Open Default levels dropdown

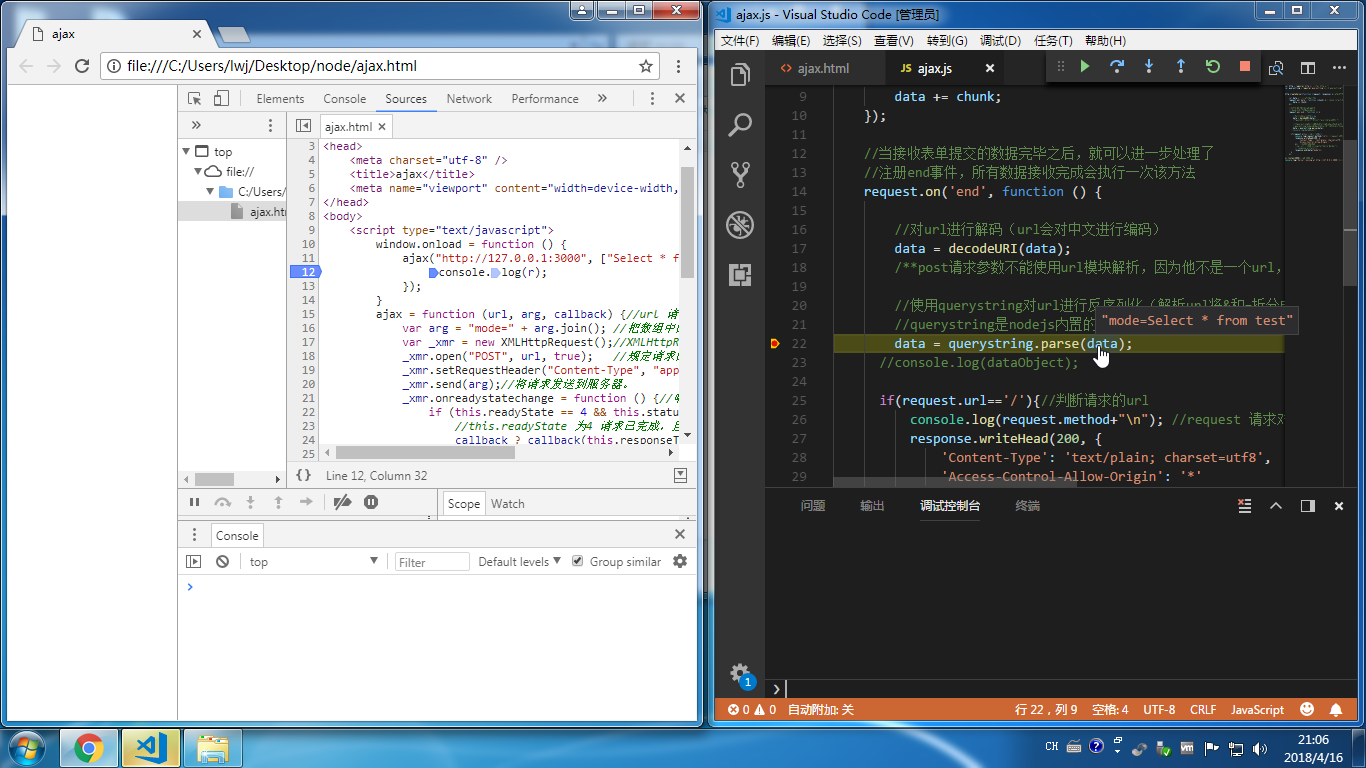(519, 561)
